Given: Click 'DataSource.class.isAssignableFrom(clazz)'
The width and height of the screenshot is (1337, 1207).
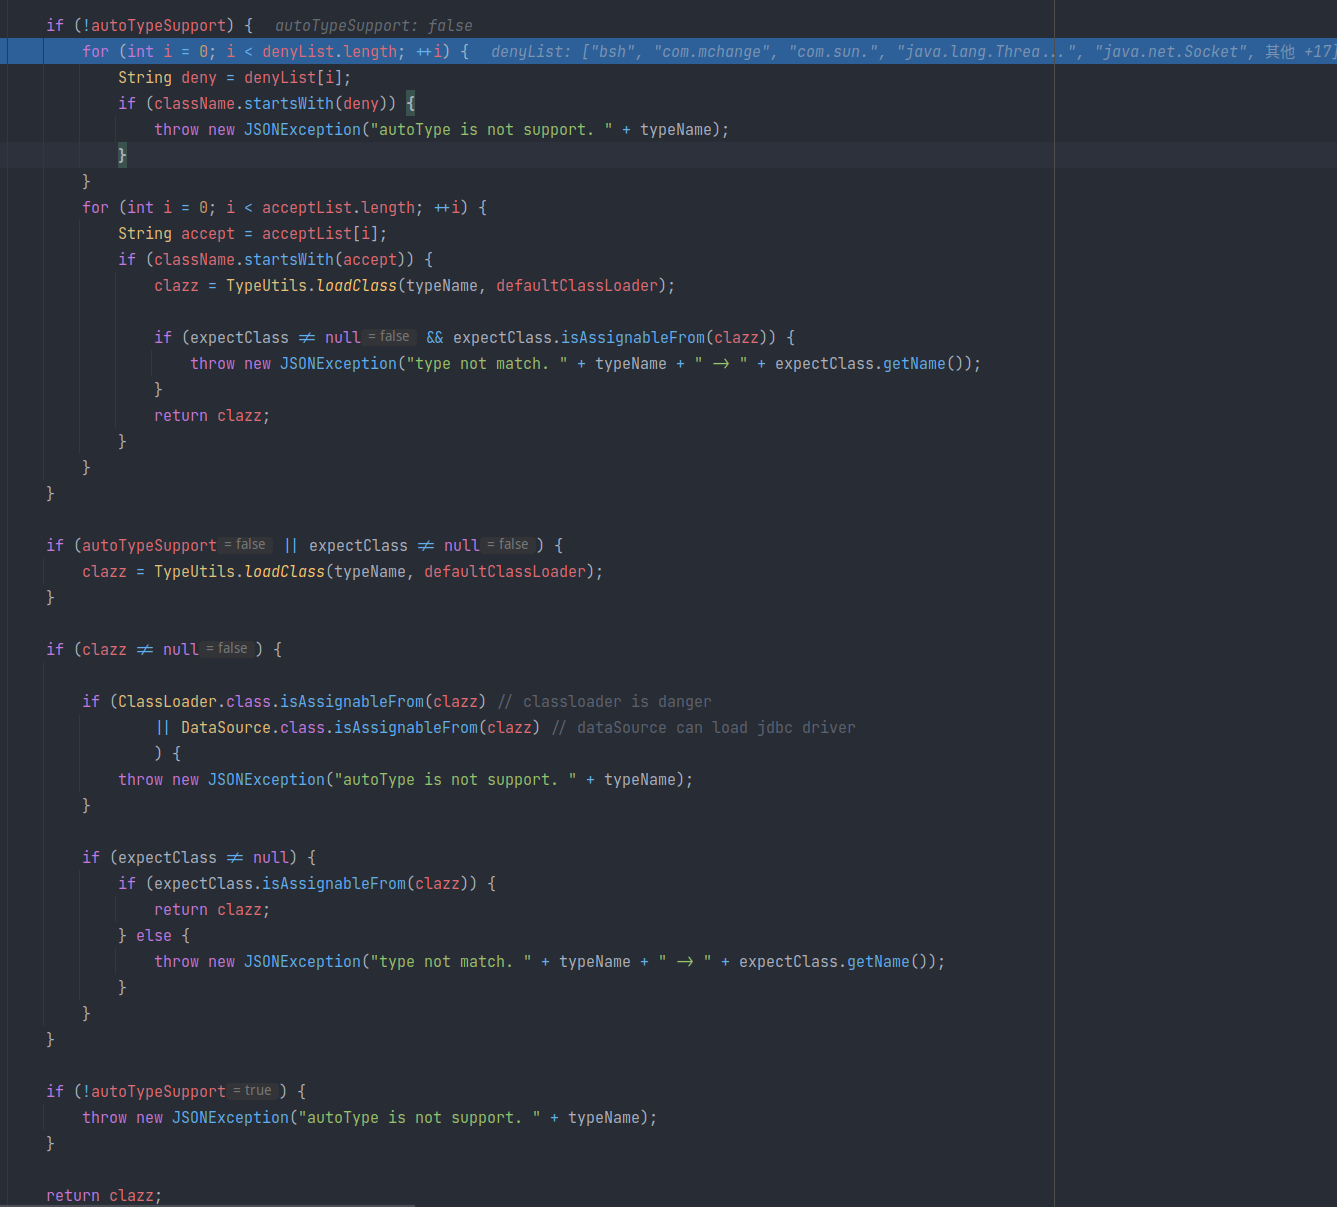Looking at the screenshot, I should pyautogui.click(x=360, y=728).
